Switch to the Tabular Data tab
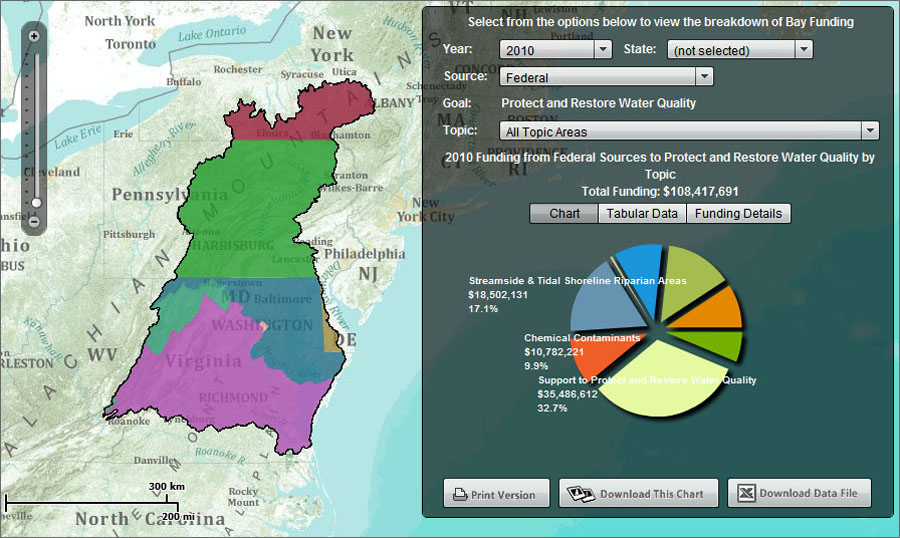Viewport: 900px width, 538px height. (x=642, y=214)
